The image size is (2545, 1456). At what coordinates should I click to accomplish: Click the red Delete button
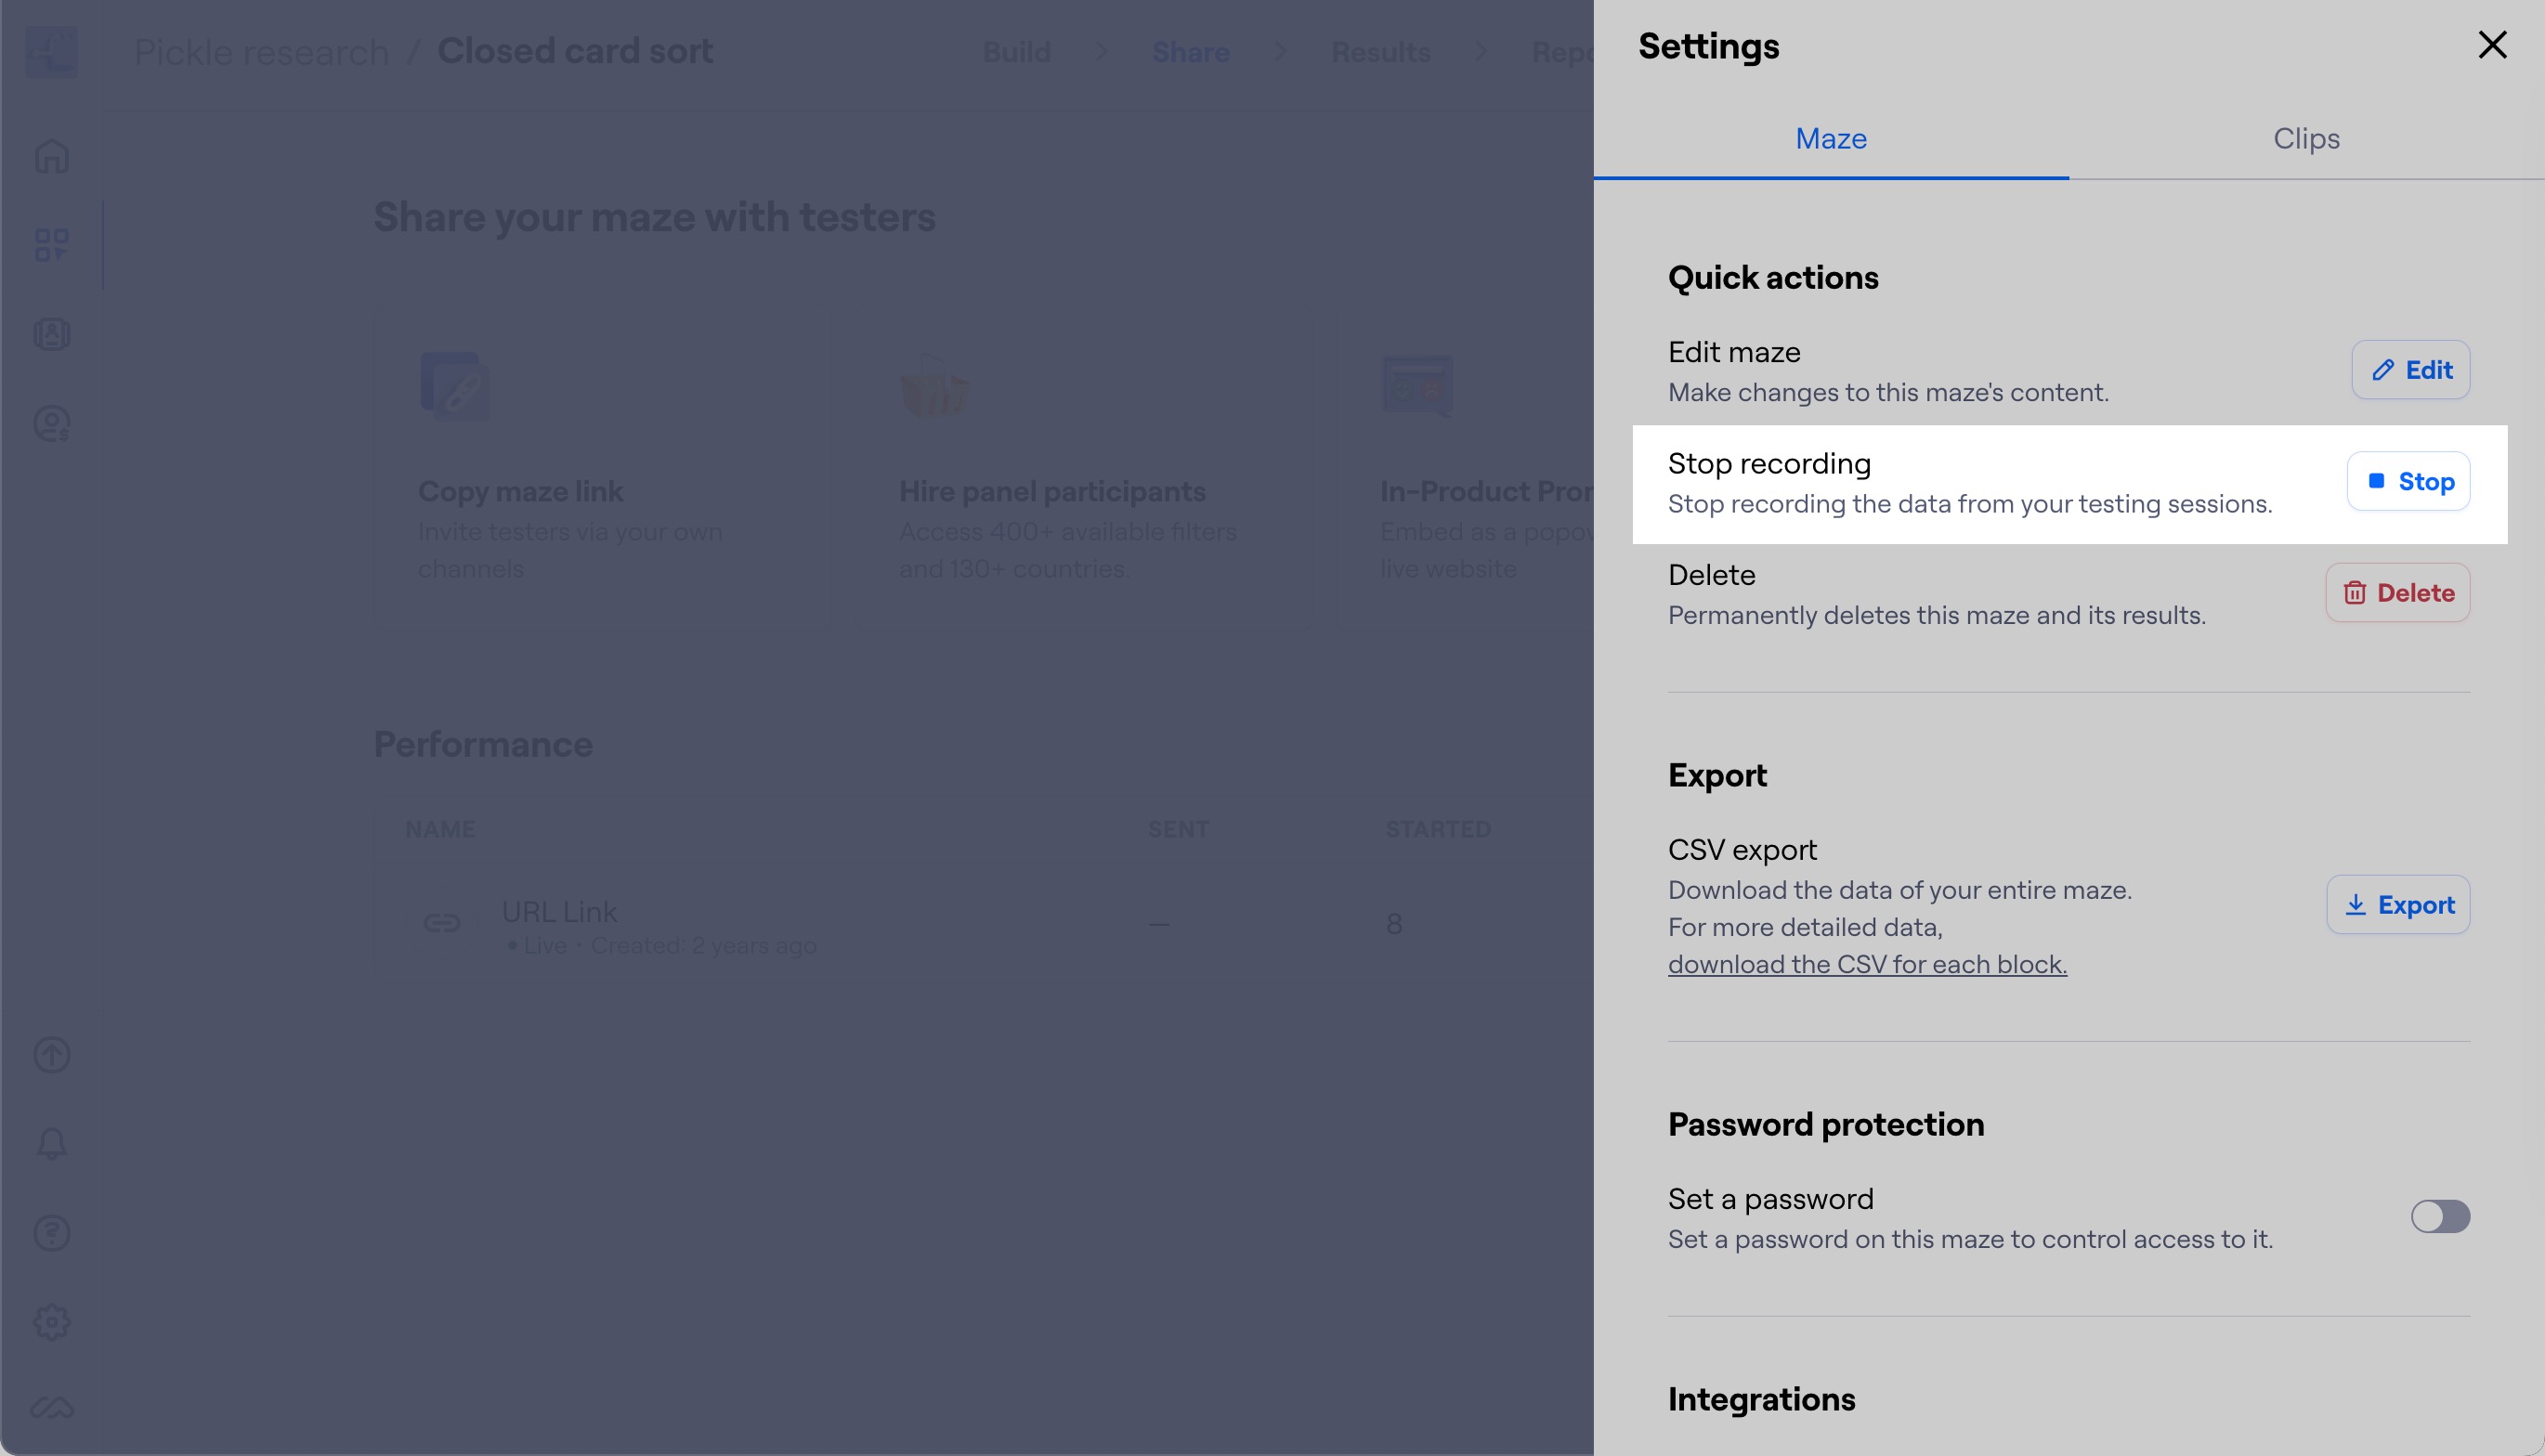coord(2398,593)
